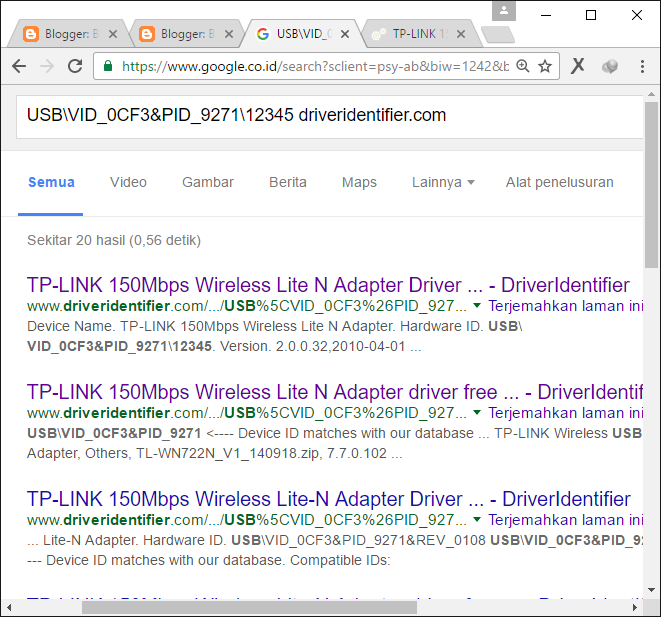Click the X extension icon in toolbar
This screenshot has height=617, width=661.
pyautogui.click(x=578, y=66)
